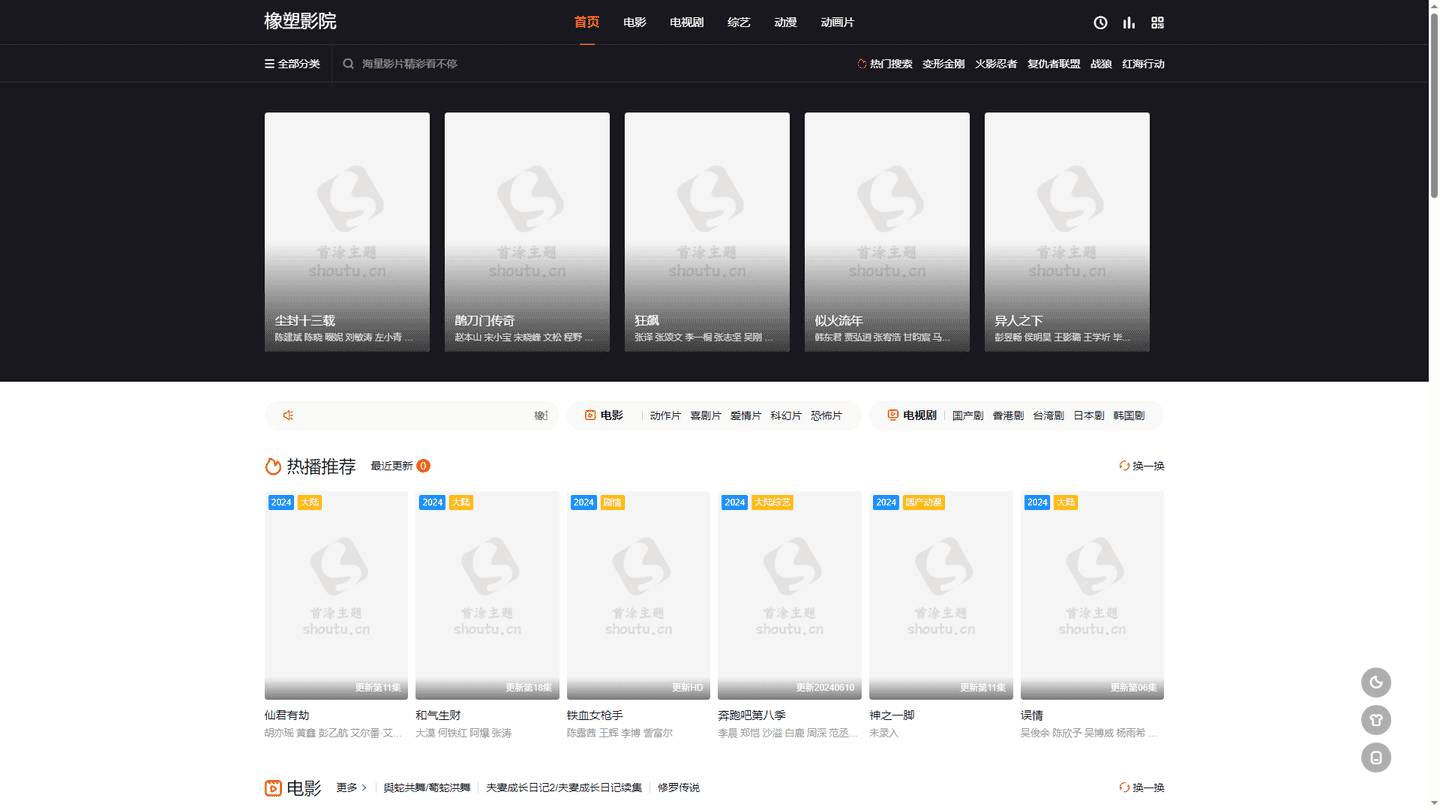The width and height of the screenshot is (1440, 810).
Task: Open the mobile phone floating button
Action: point(1376,757)
